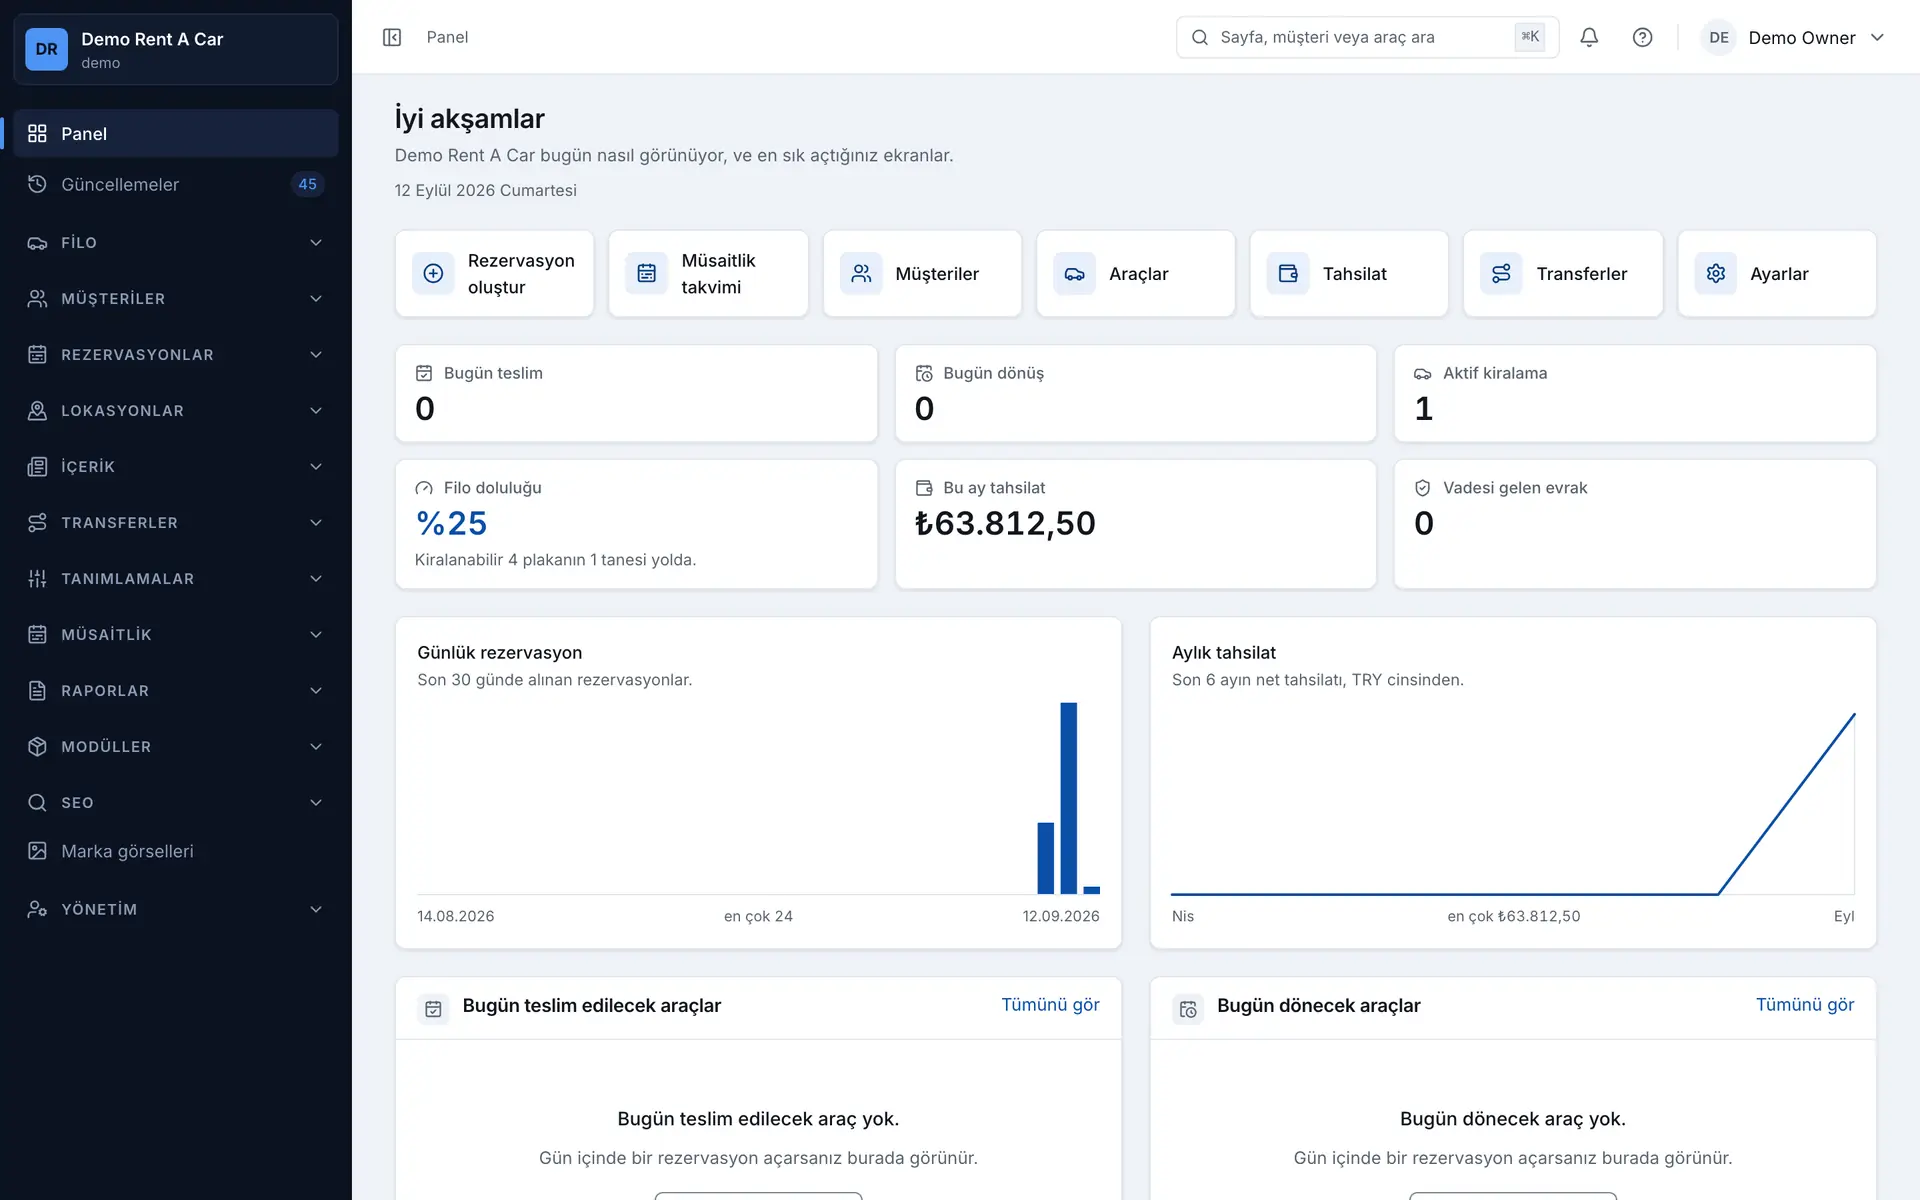Click the Raporlar document icon
The image size is (1920, 1200).
tap(37, 691)
